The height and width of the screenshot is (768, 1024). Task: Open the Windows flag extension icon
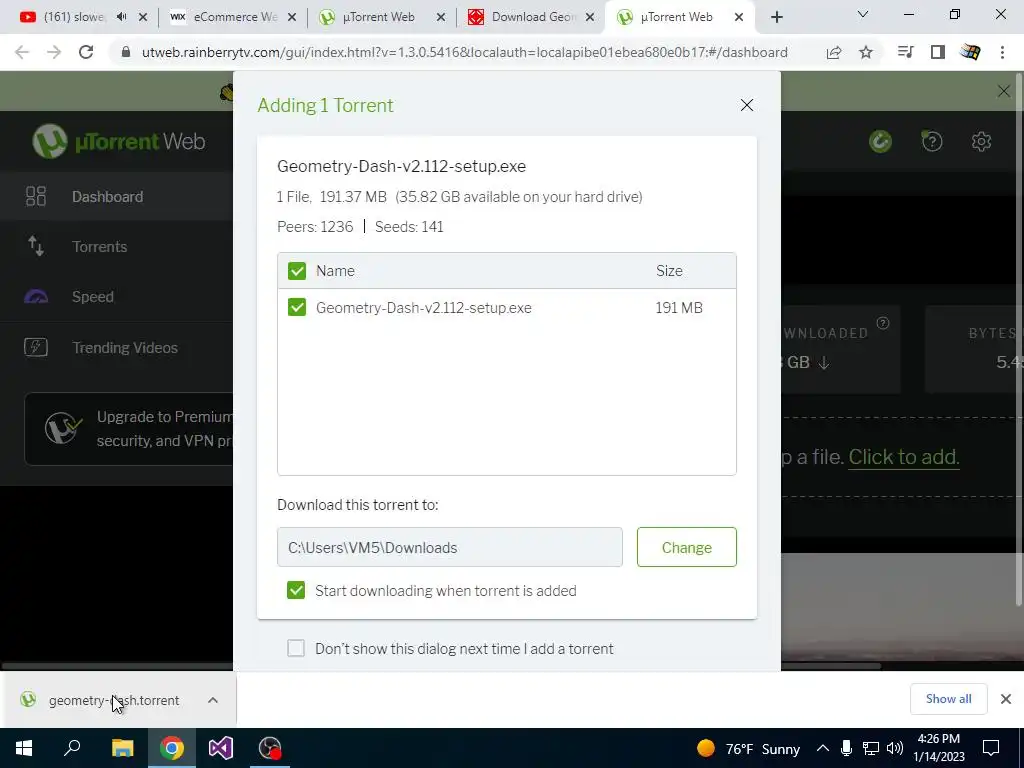tap(970, 52)
